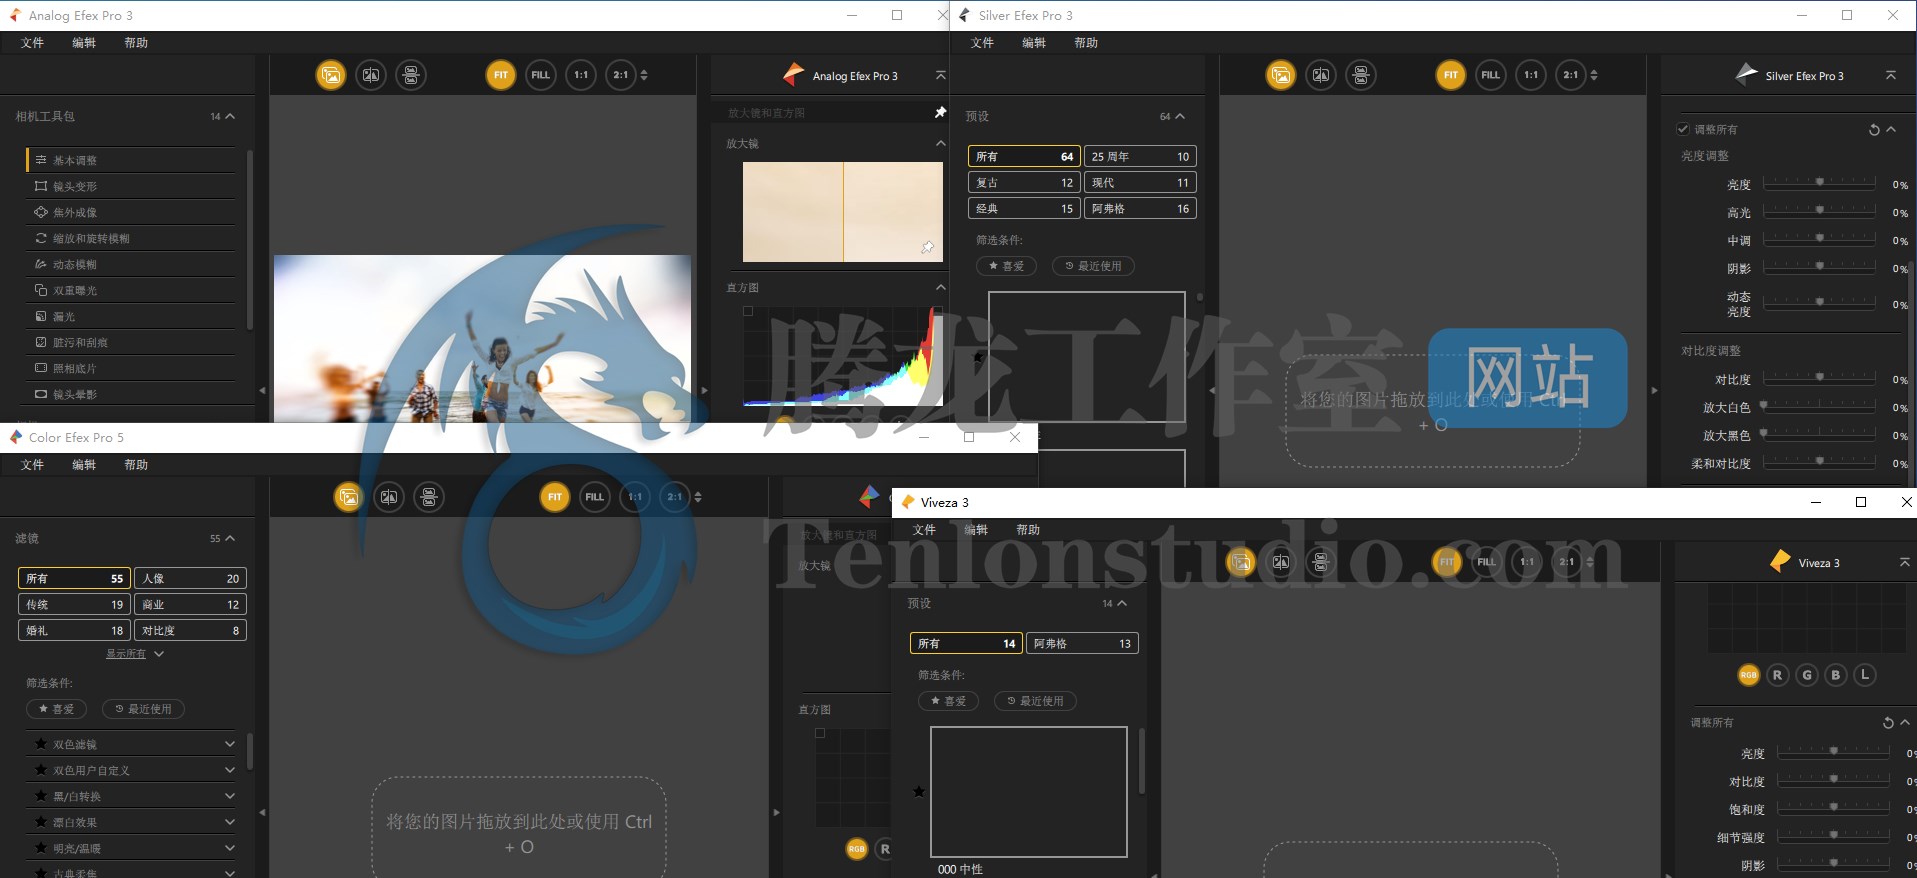Select 25 周年 preset category
Screen dimensions: 1917x878
[x=1140, y=157]
